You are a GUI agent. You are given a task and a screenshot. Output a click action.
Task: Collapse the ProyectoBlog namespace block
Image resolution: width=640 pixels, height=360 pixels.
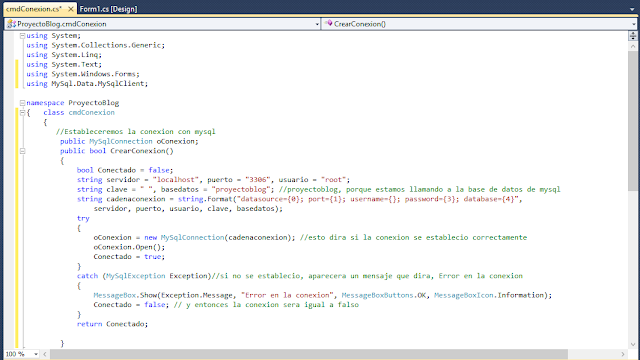[22, 103]
